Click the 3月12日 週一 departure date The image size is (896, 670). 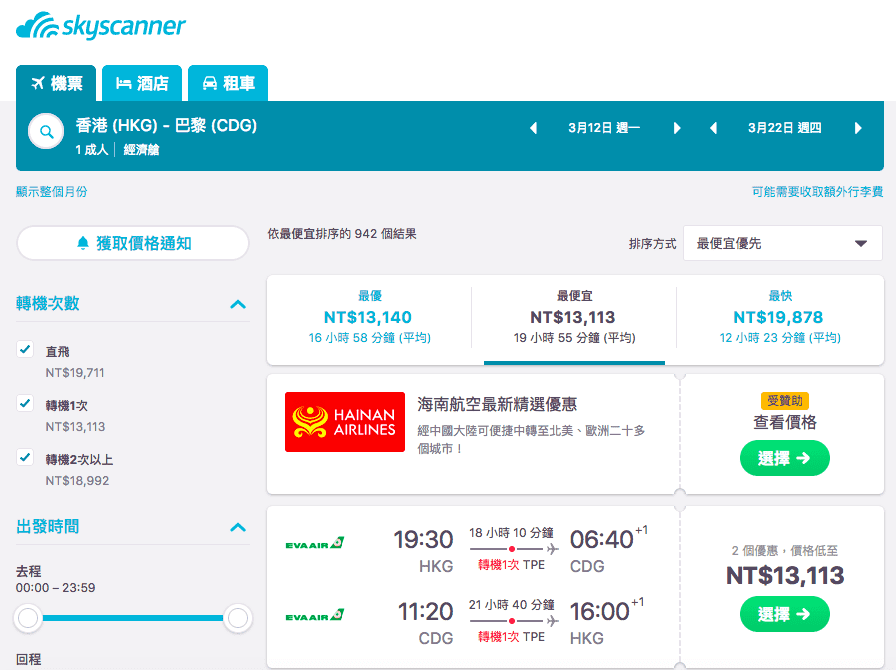pyautogui.click(x=603, y=128)
